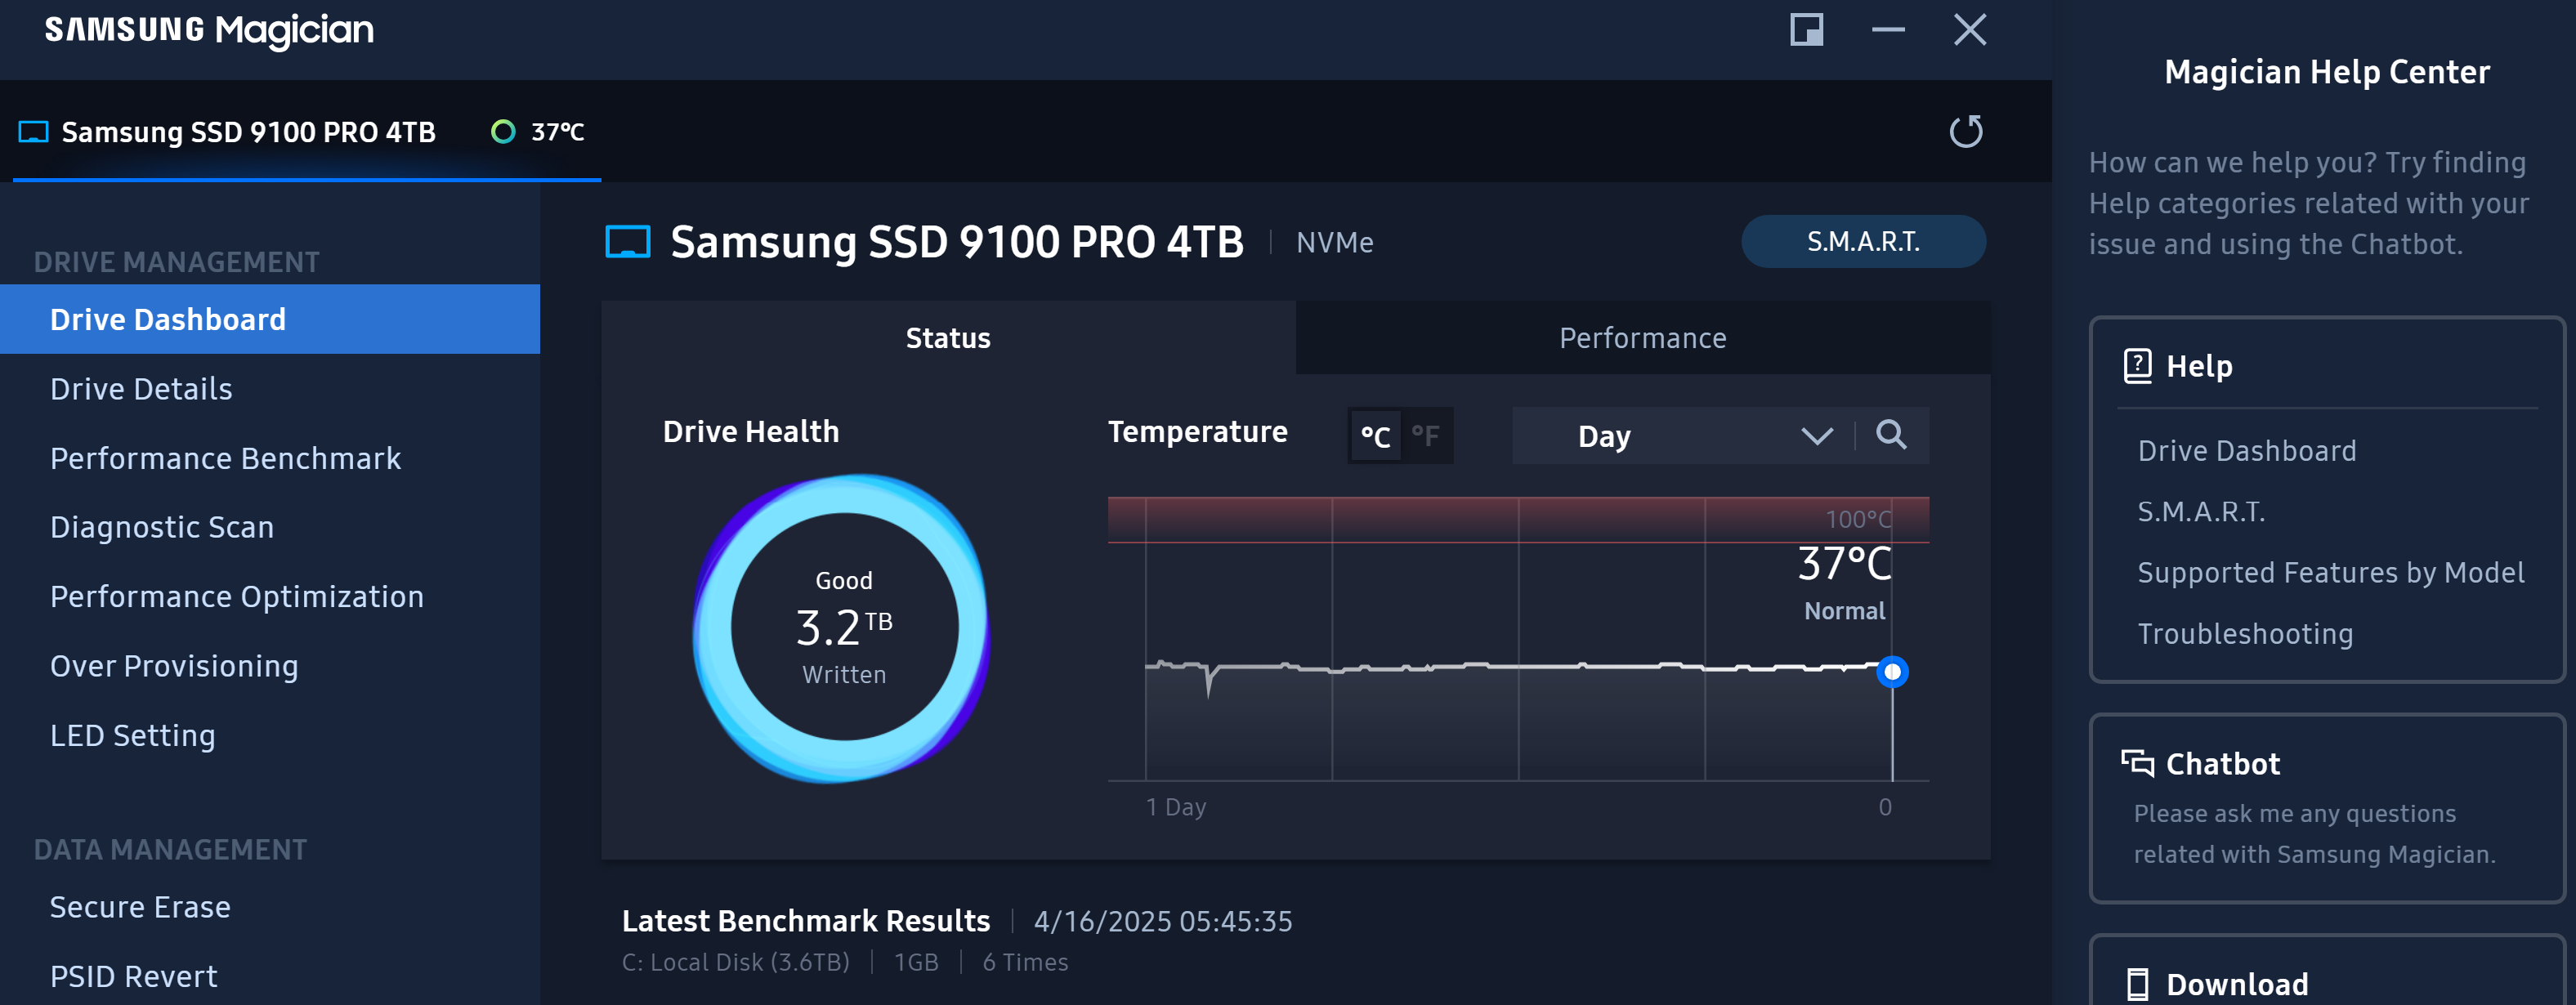This screenshot has width=2576, height=1005.
Task: Click green temperature status ring in drive tab
Action: [x=503, y=132]
